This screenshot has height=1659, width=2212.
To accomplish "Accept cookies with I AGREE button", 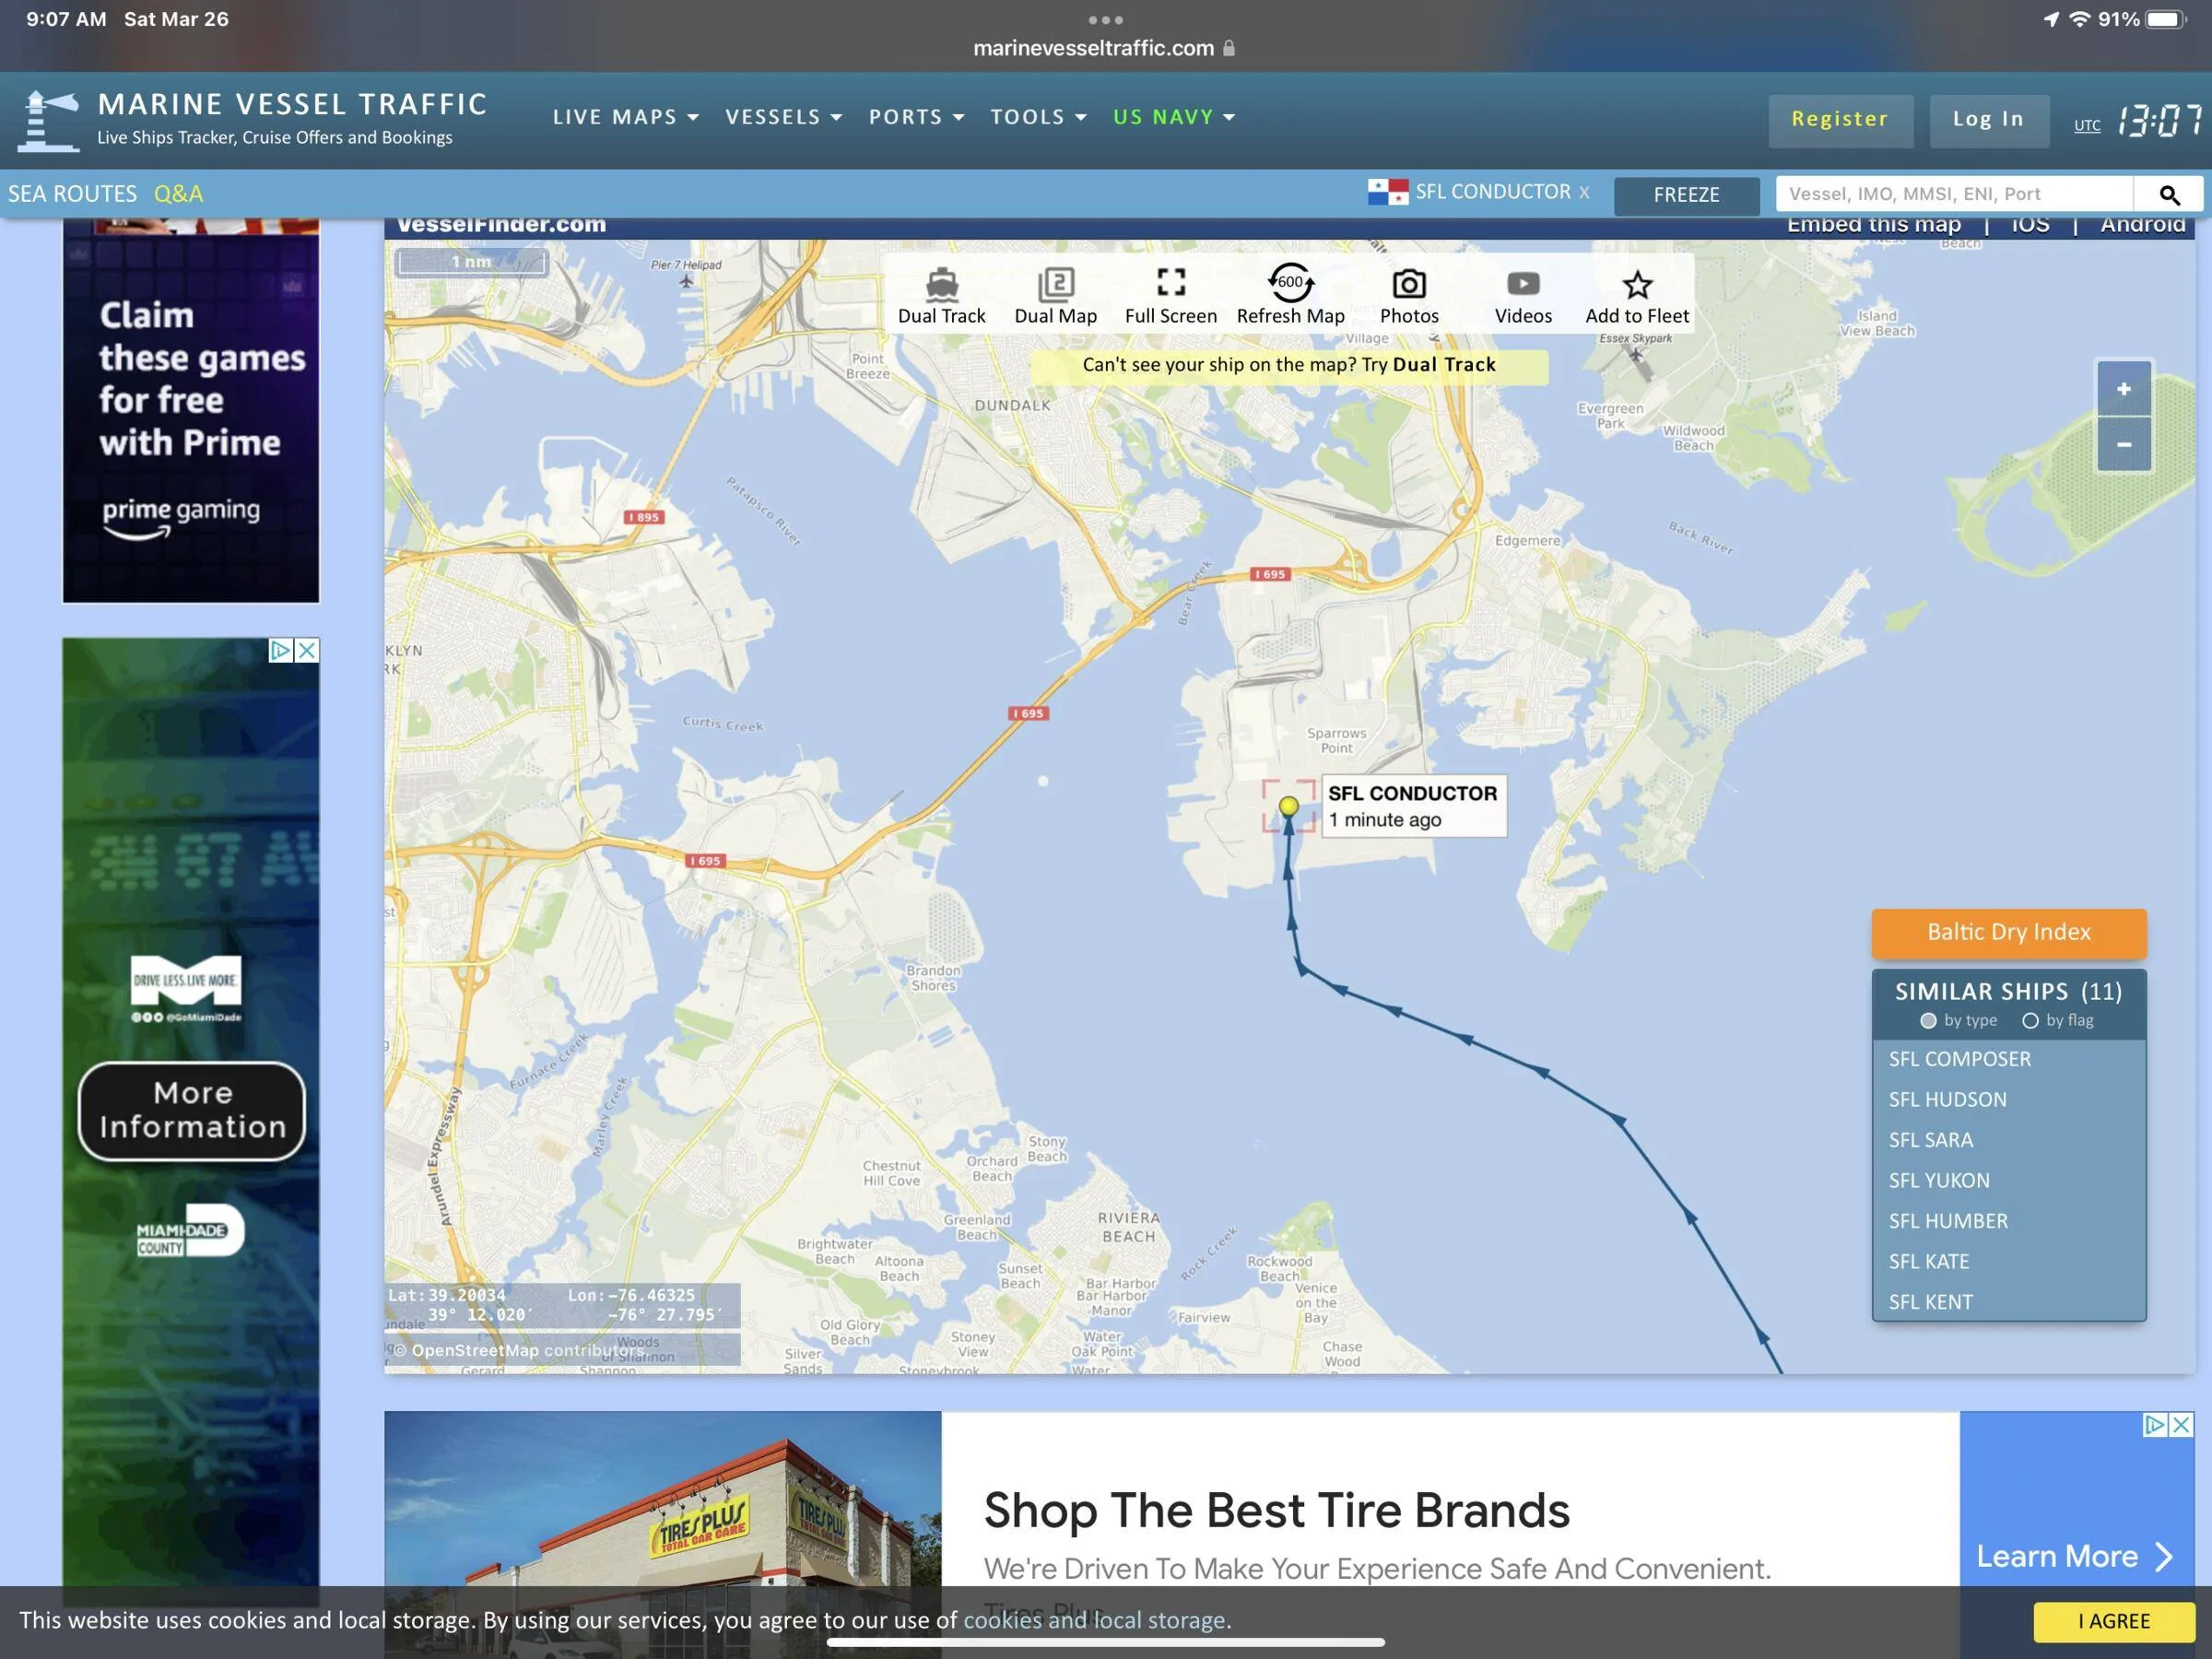I will [2113, 1621].
